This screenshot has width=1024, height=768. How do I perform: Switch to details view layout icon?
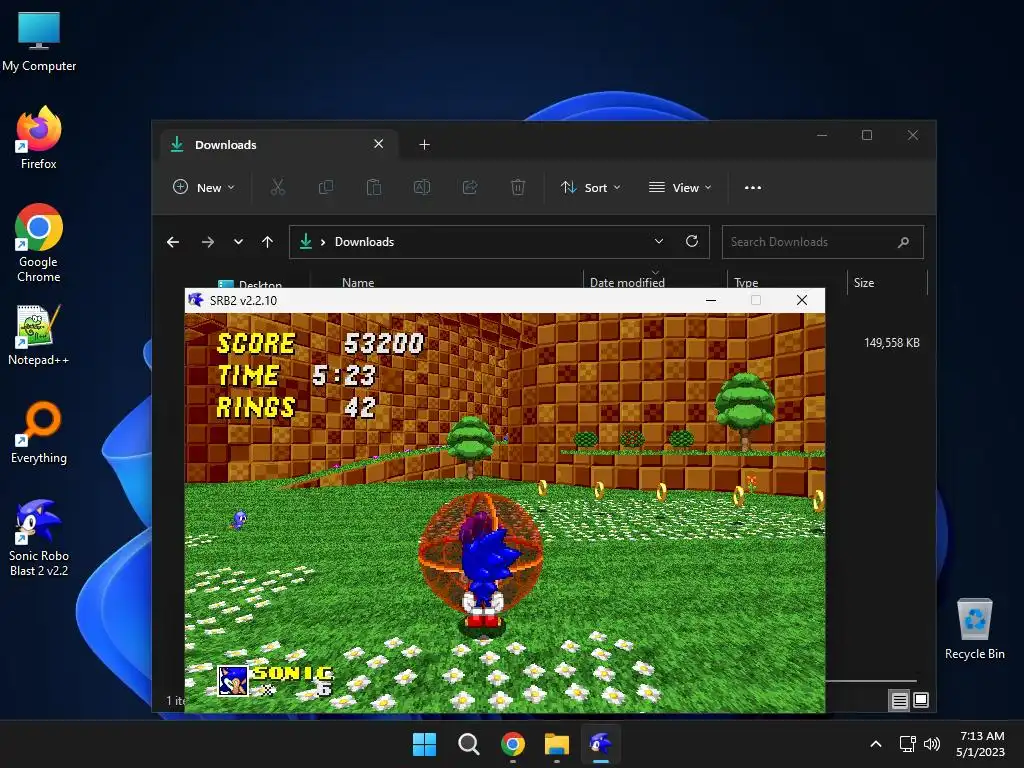[x=899, y=700]
